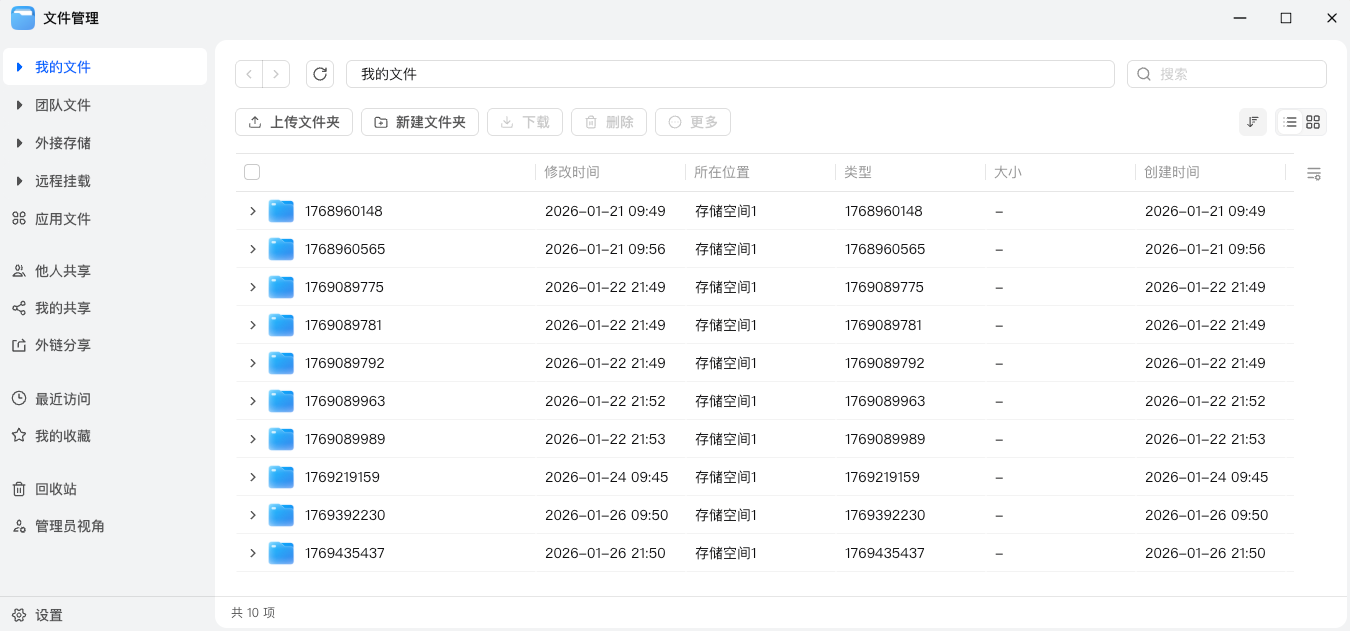Open 设置 at the sidebar bottom

pyautogui.click(x=48, y=615)
